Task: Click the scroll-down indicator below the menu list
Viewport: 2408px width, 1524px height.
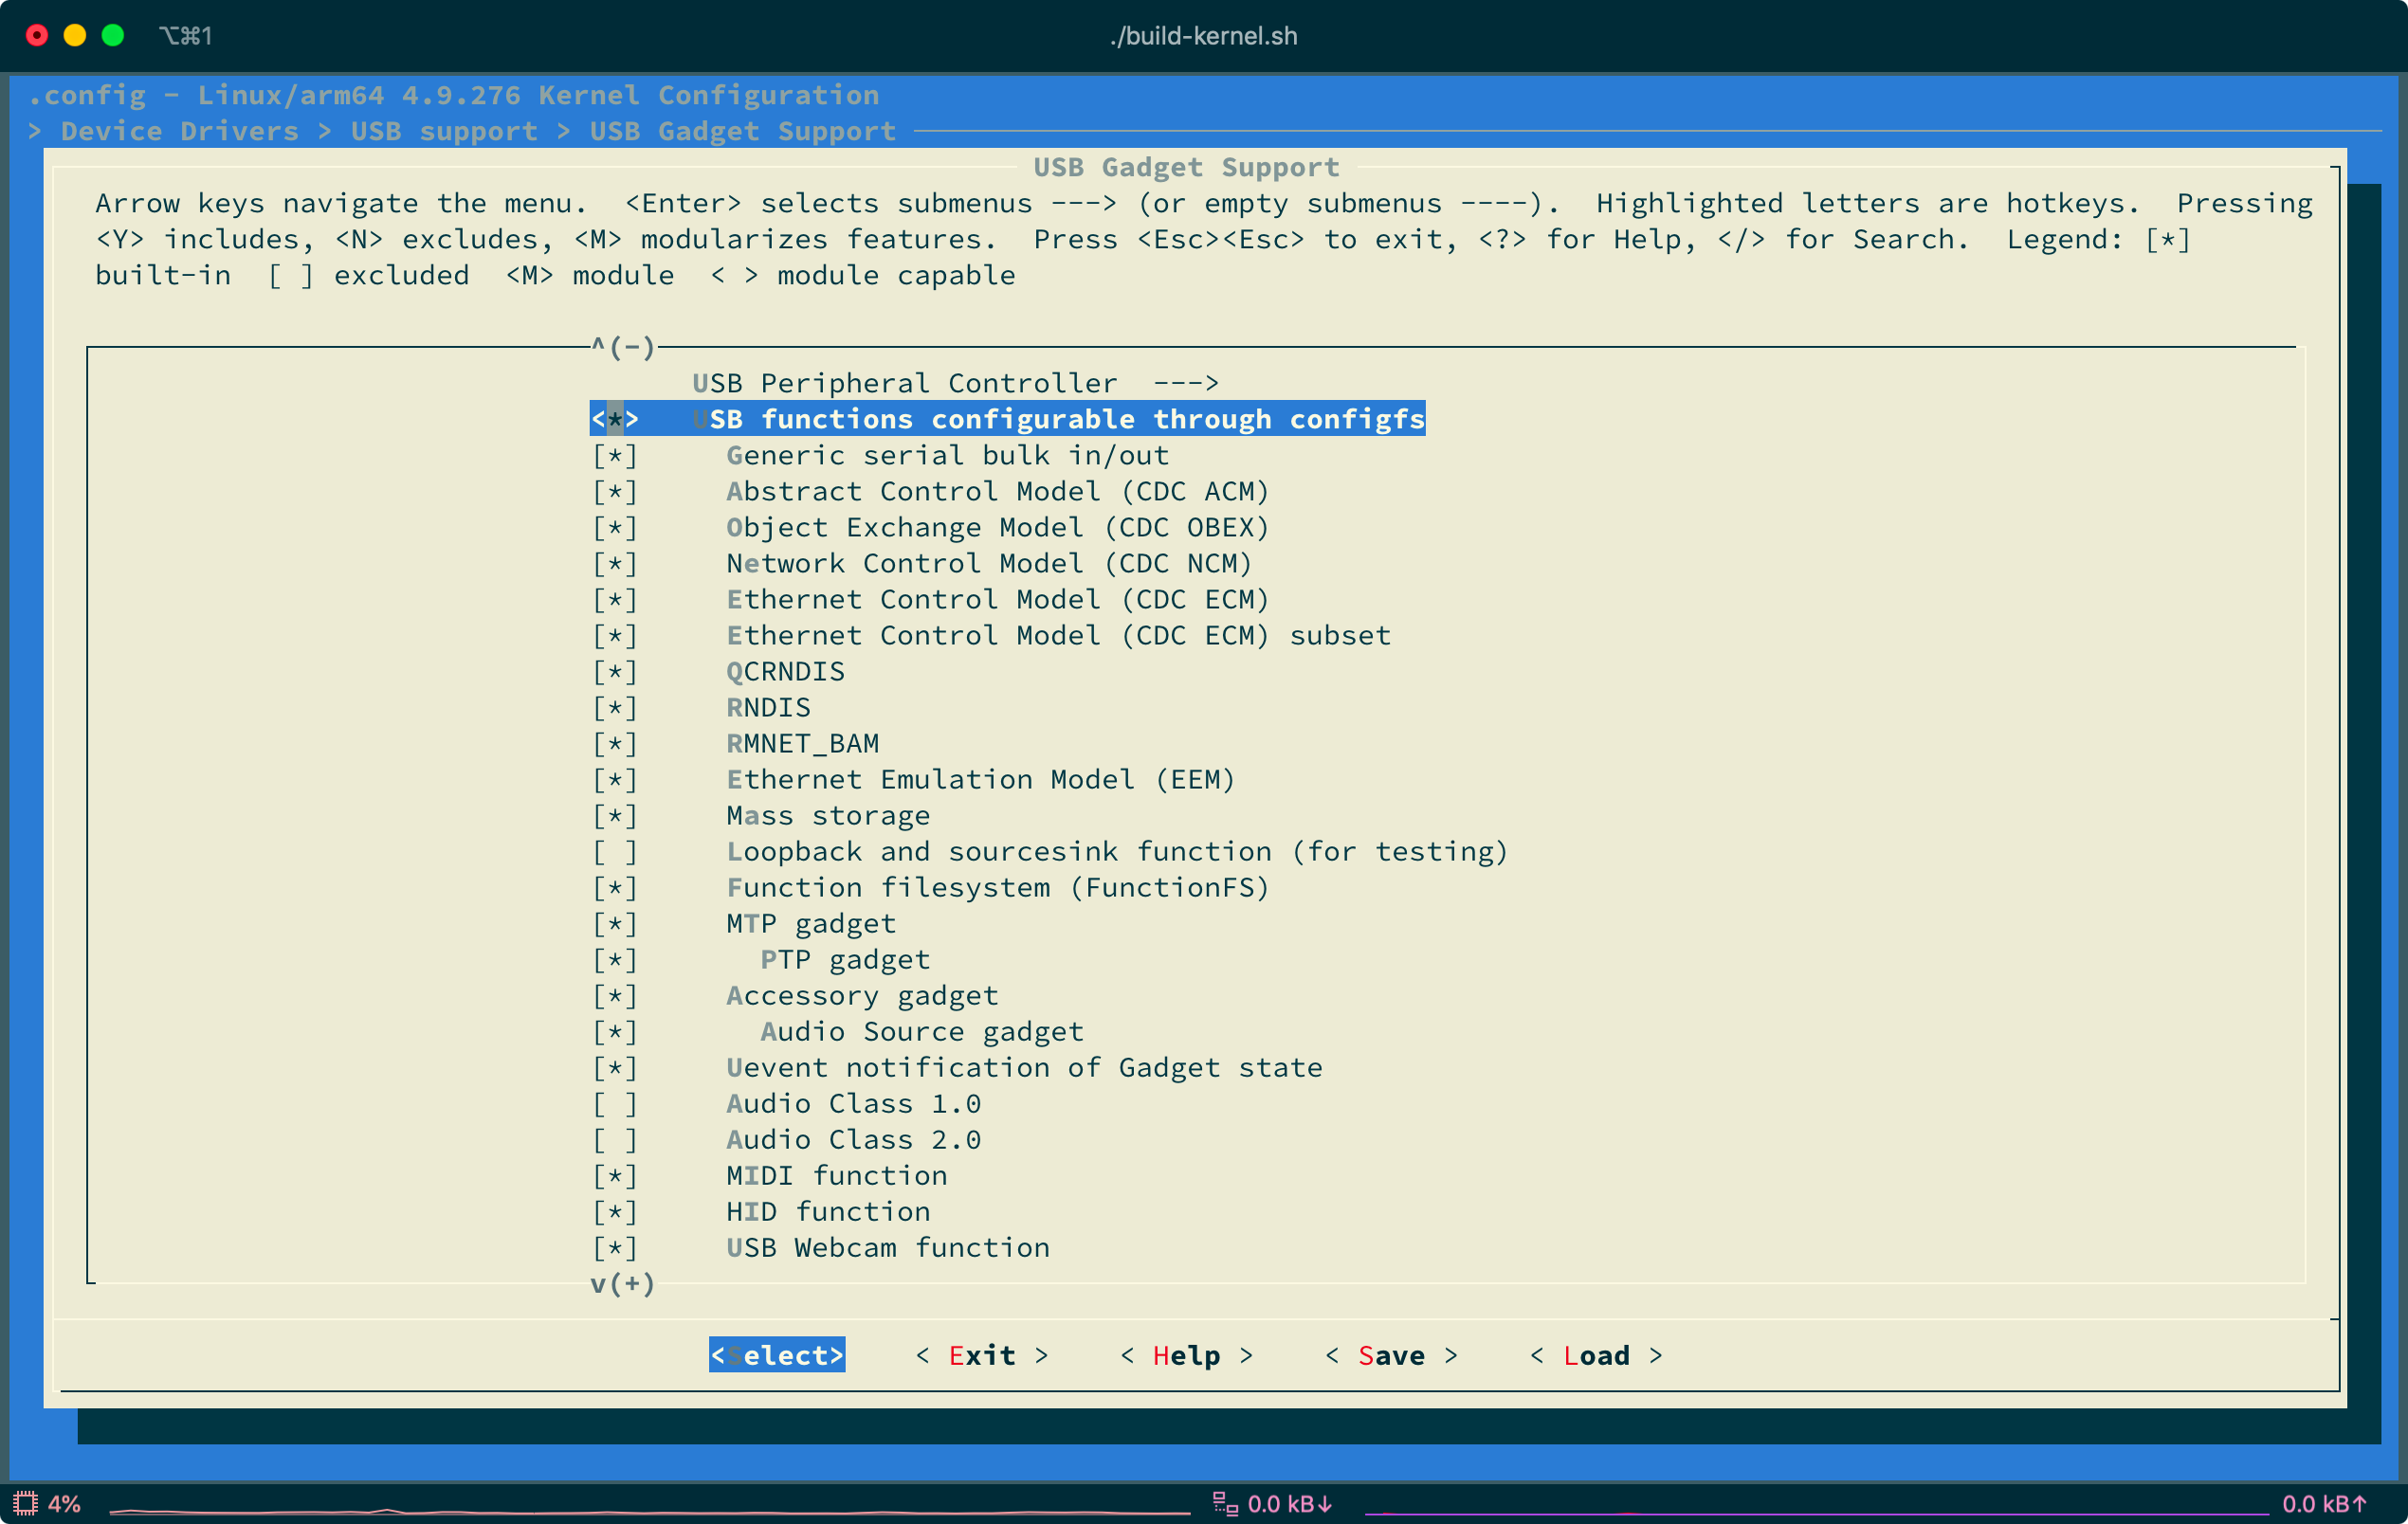Action: (x=622, y=1283)
